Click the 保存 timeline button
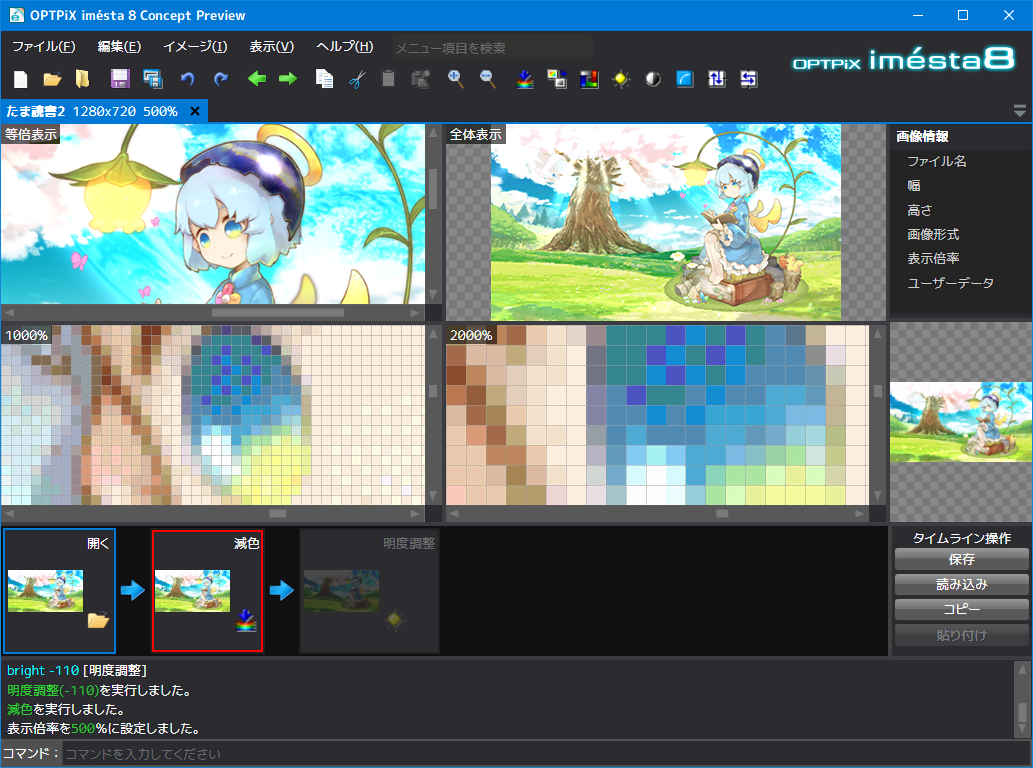The image size is (1033, 768). (961, 560)
